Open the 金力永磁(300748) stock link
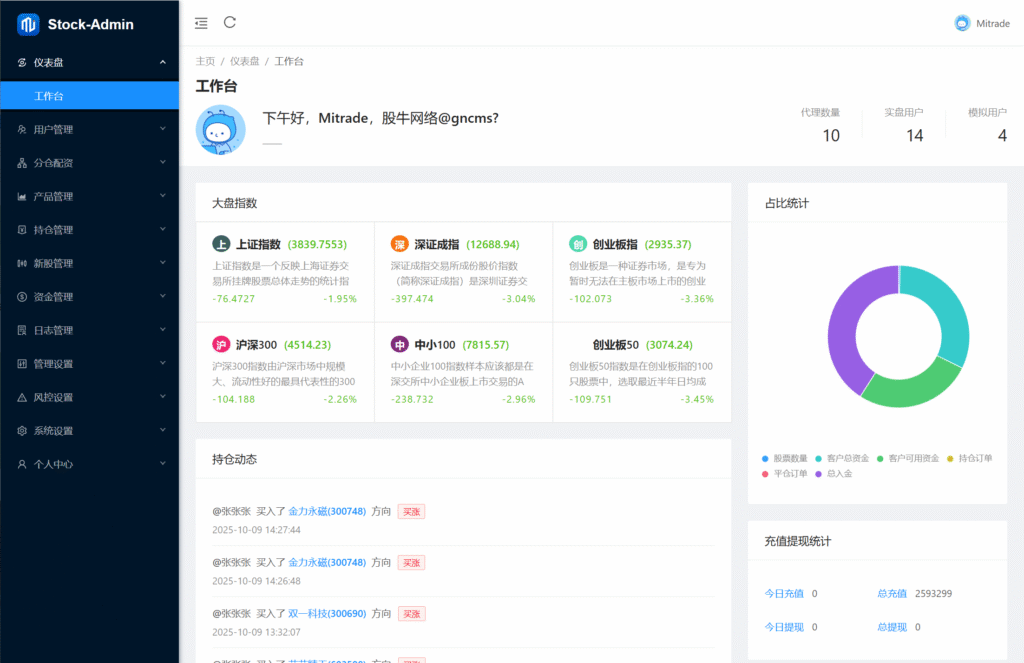The height and width of the screenshot is (663, 1024). [x=327, y=511]
